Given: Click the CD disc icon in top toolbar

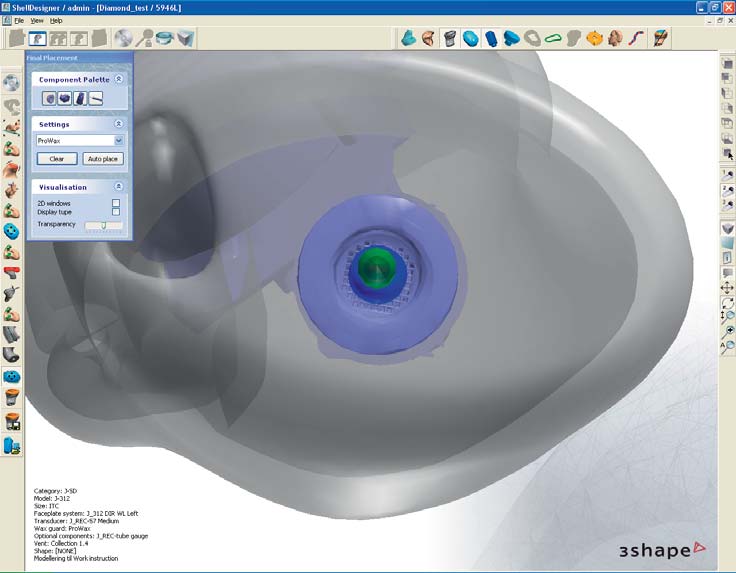Looking at the screenshot, I should [124, 39].
